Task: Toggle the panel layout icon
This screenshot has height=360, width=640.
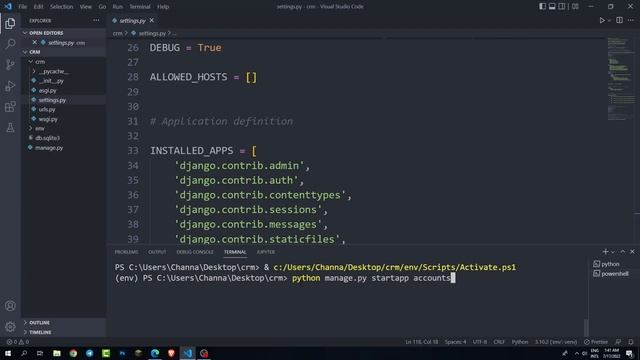Action: (x=552, y=7)
